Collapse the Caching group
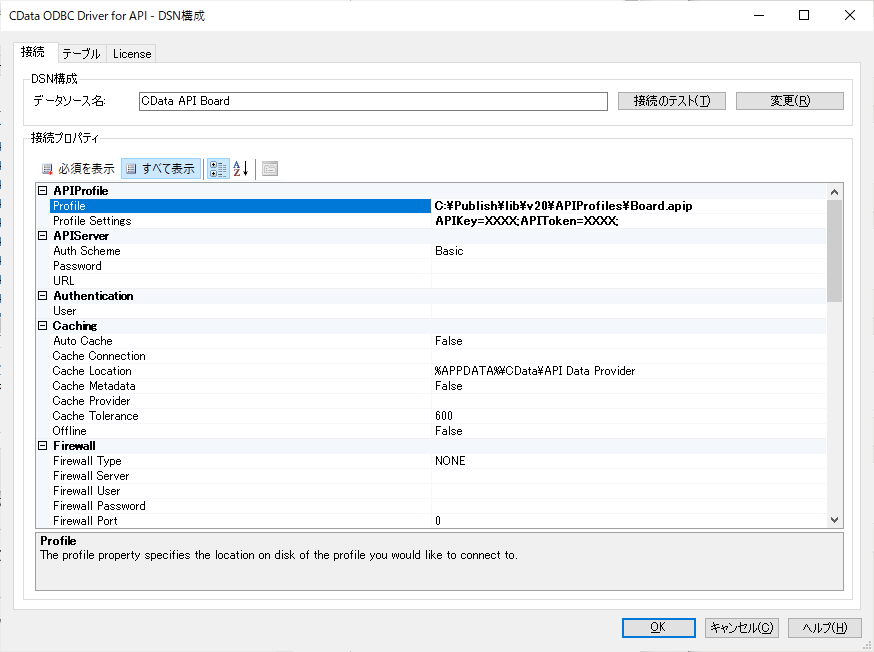The height and width of the screenshot is (652, 874). 43,326
